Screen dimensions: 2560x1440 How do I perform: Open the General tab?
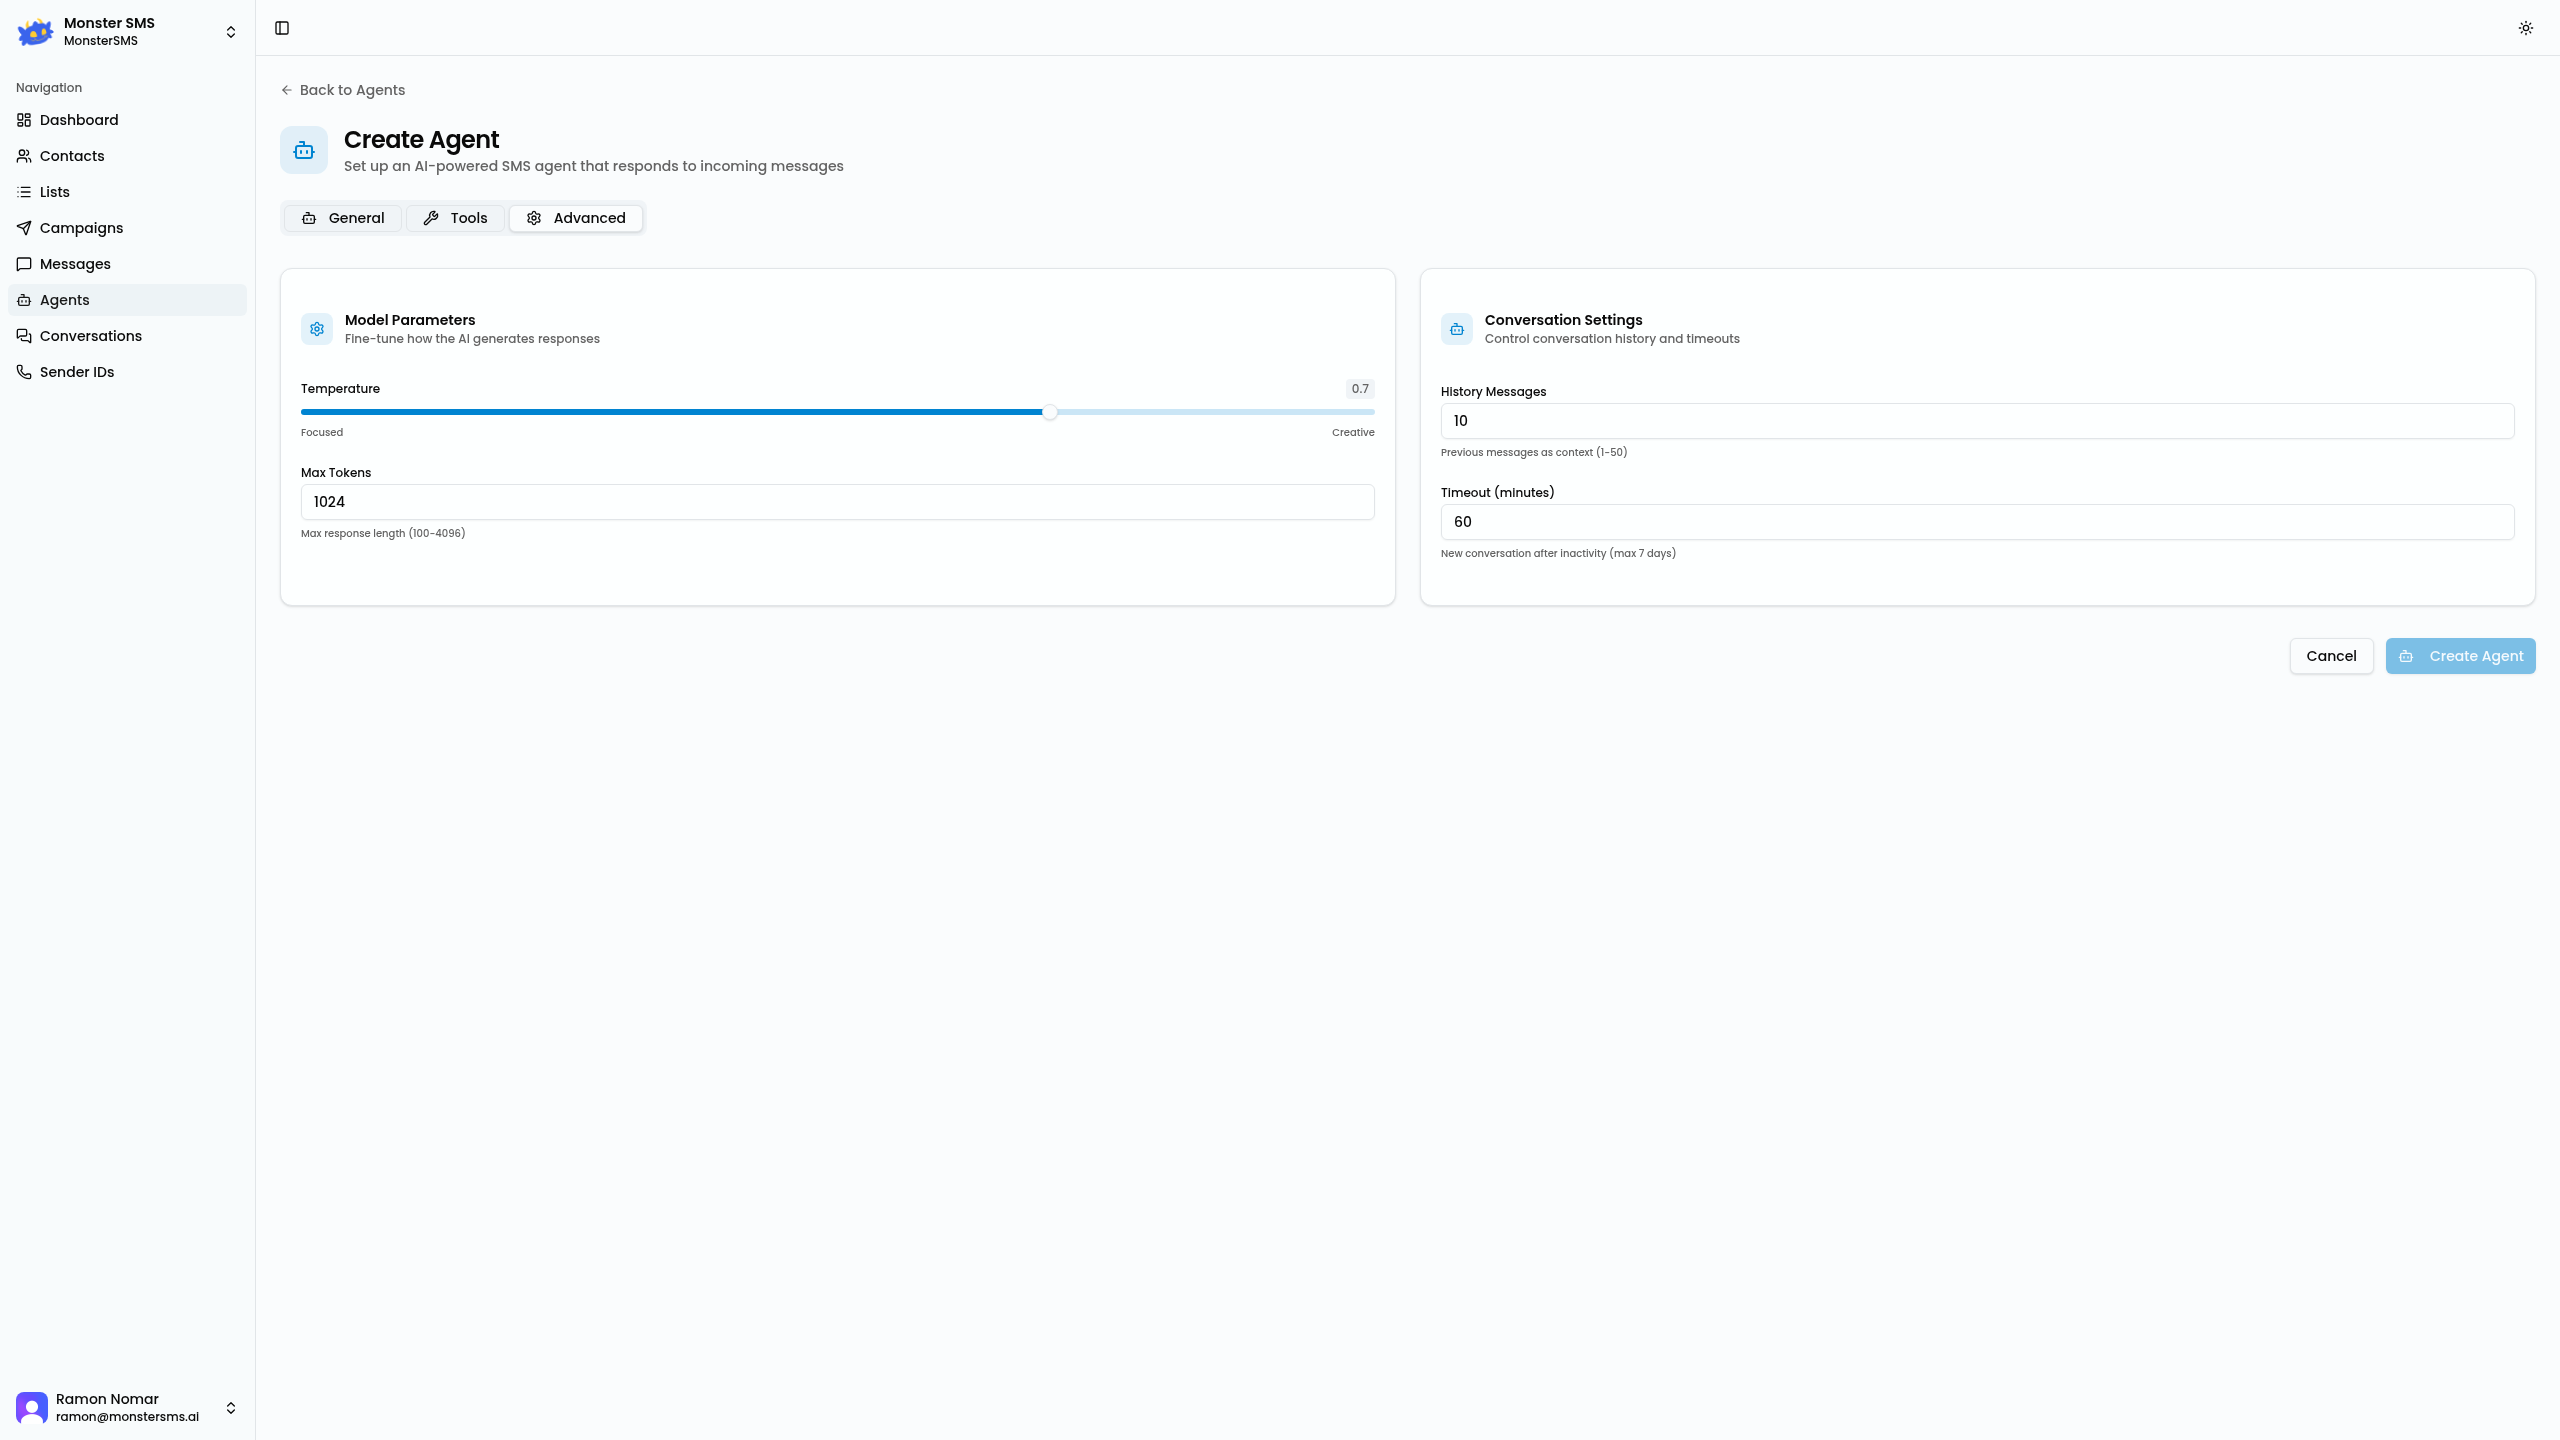[x=343, y=218]
